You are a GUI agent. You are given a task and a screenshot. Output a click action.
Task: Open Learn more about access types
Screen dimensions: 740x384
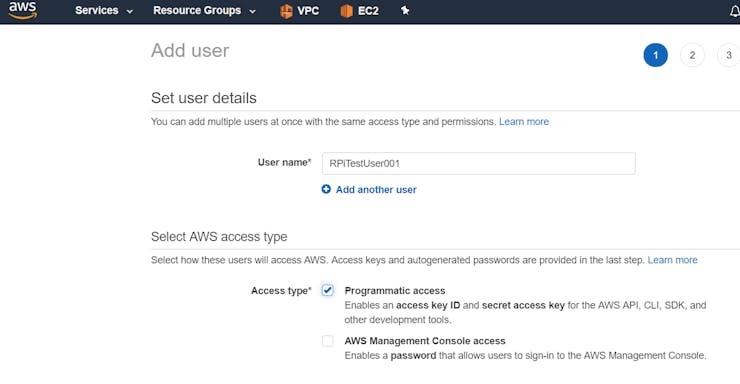(x=673, y=260)
